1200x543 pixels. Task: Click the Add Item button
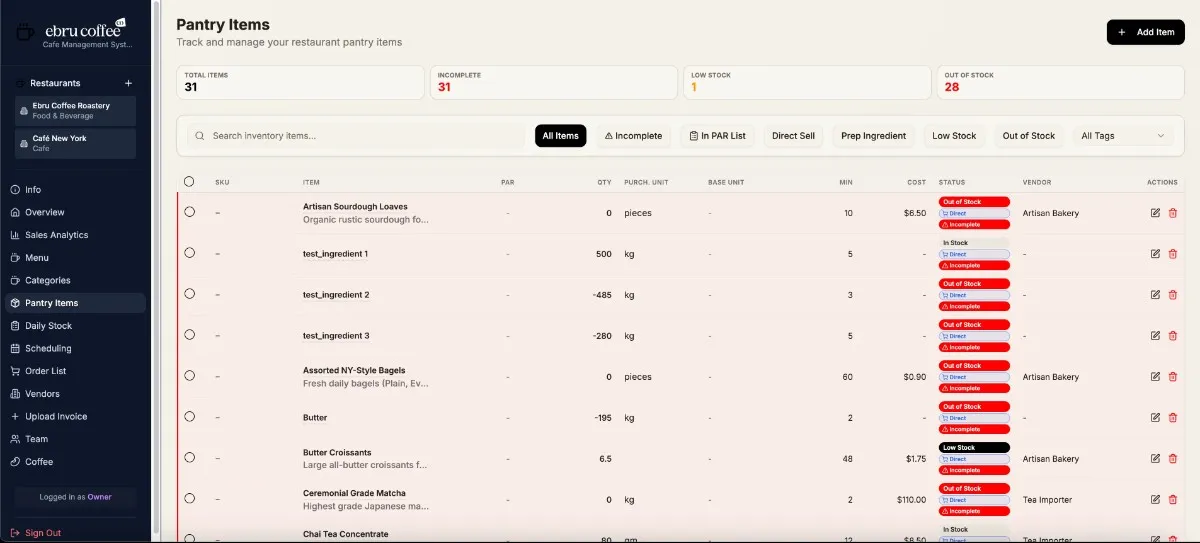coord(1145,32)
